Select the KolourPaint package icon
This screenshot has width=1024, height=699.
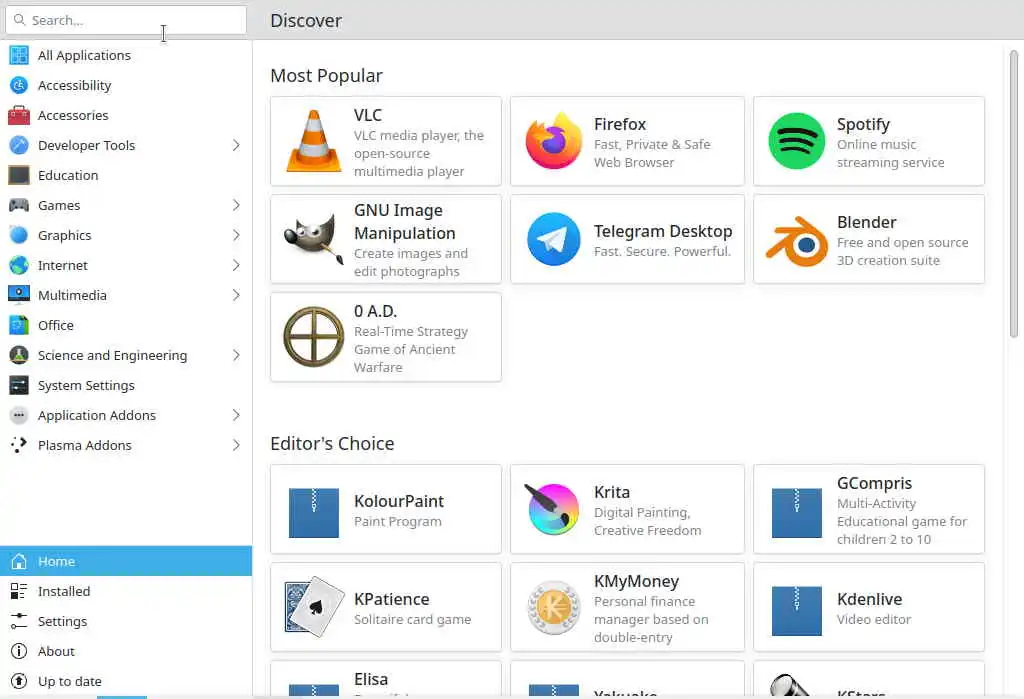click(313, 513)
